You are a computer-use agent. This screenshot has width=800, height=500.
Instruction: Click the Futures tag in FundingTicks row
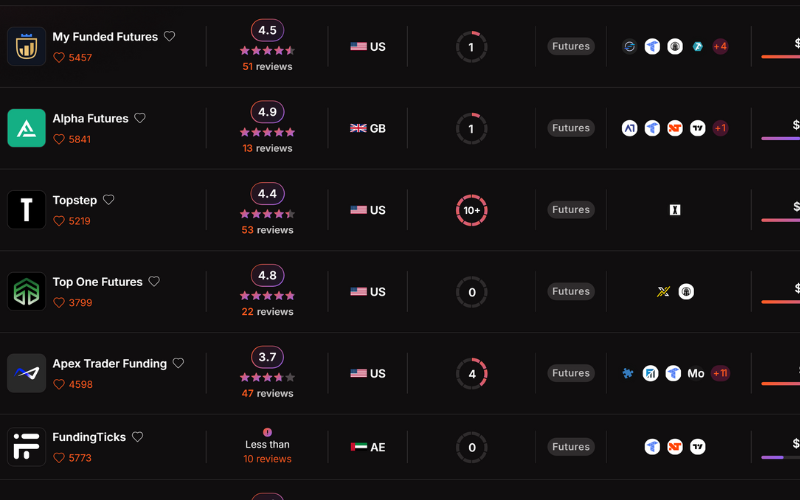coord(571,447)
